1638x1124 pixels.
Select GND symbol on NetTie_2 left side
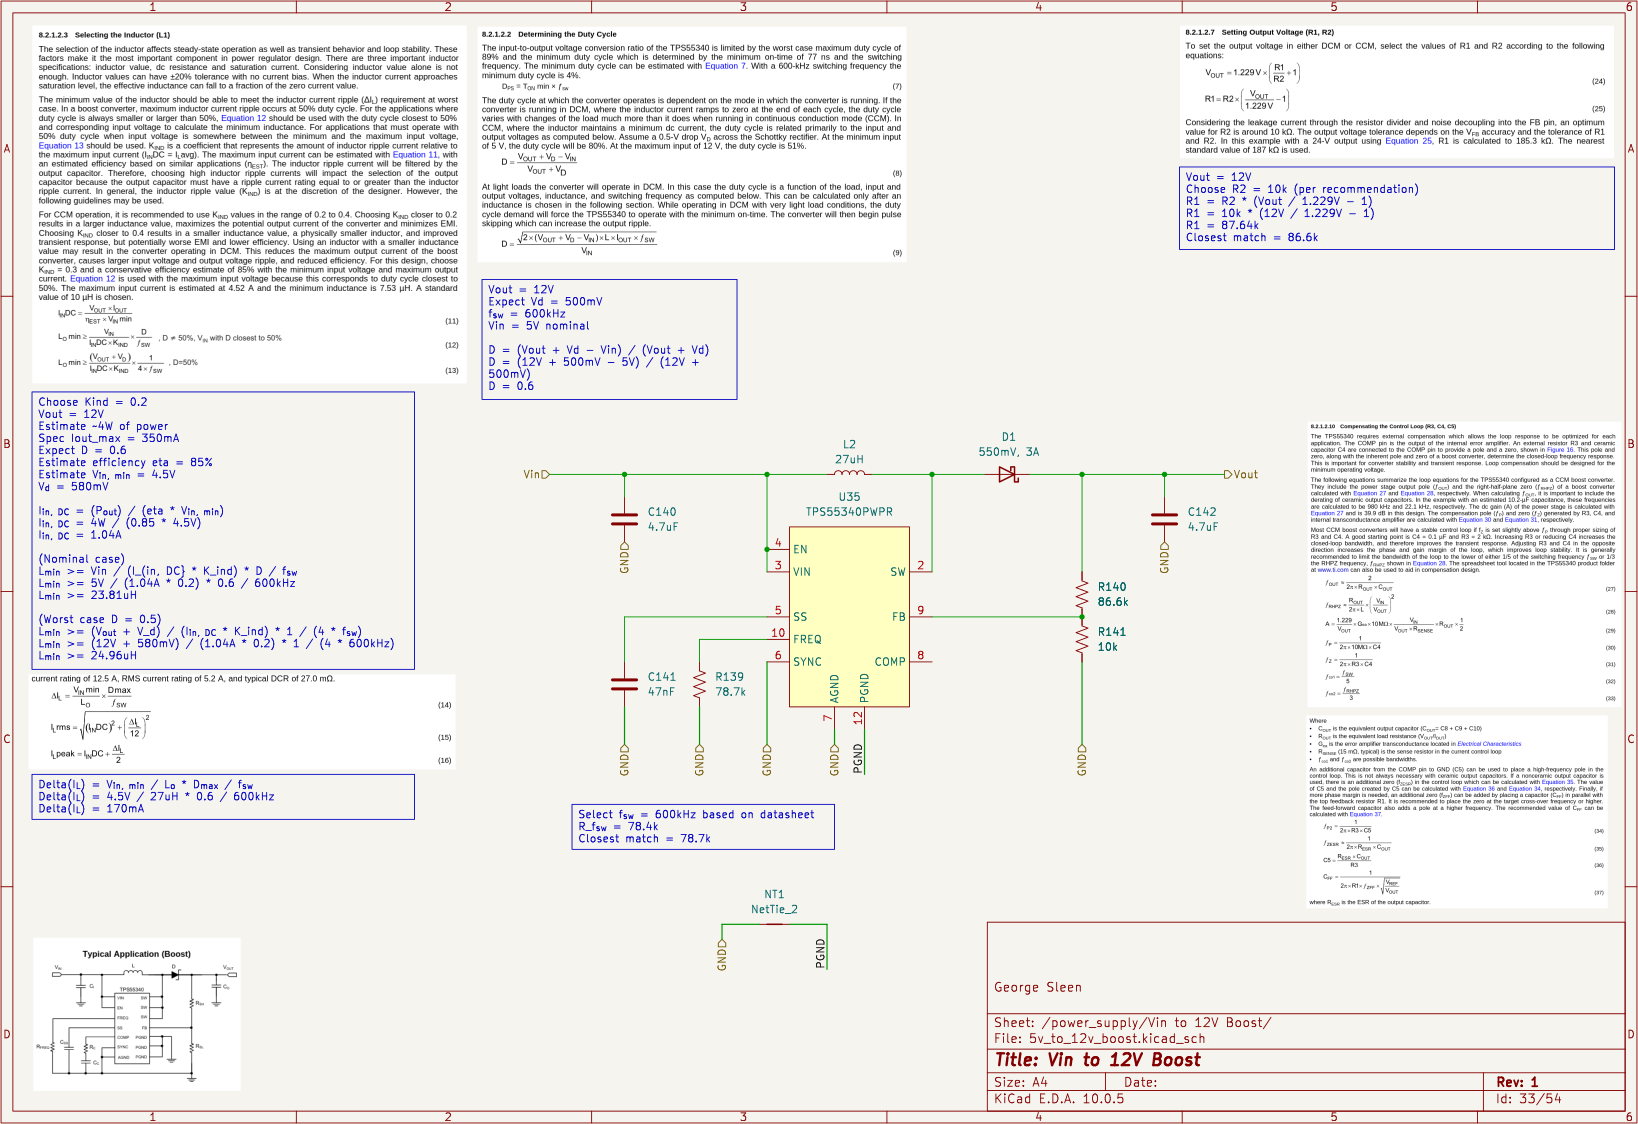pos(722,956)
